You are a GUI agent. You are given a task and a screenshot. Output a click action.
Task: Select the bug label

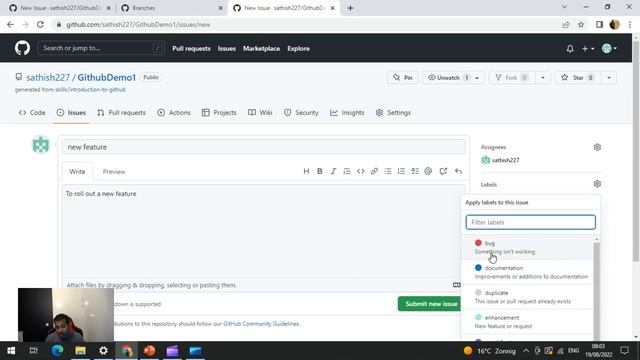[527, 247]
